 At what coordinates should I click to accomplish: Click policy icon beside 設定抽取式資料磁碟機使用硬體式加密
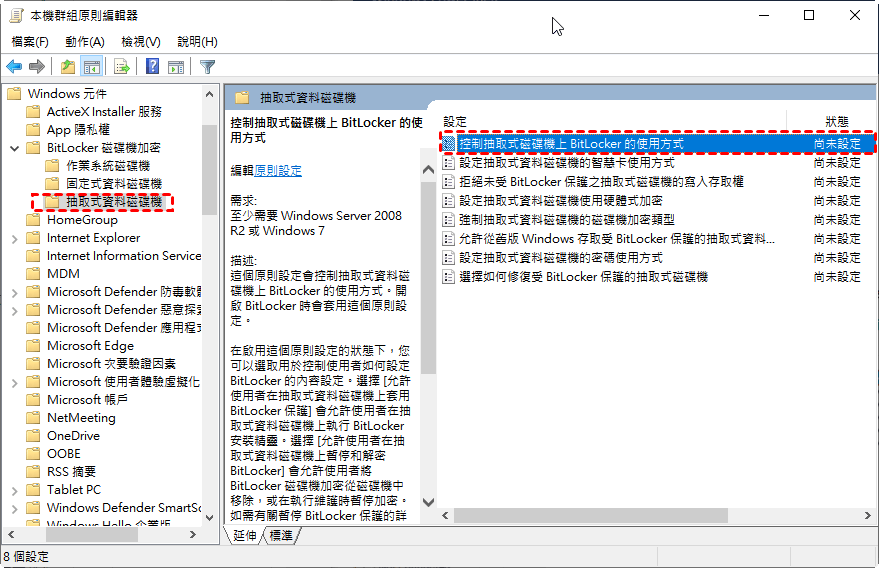tap(448, 201)
